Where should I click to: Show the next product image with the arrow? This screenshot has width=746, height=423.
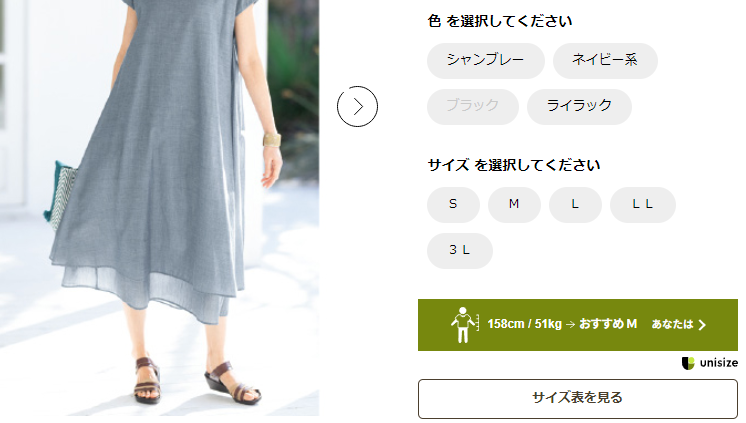point(357,106)
